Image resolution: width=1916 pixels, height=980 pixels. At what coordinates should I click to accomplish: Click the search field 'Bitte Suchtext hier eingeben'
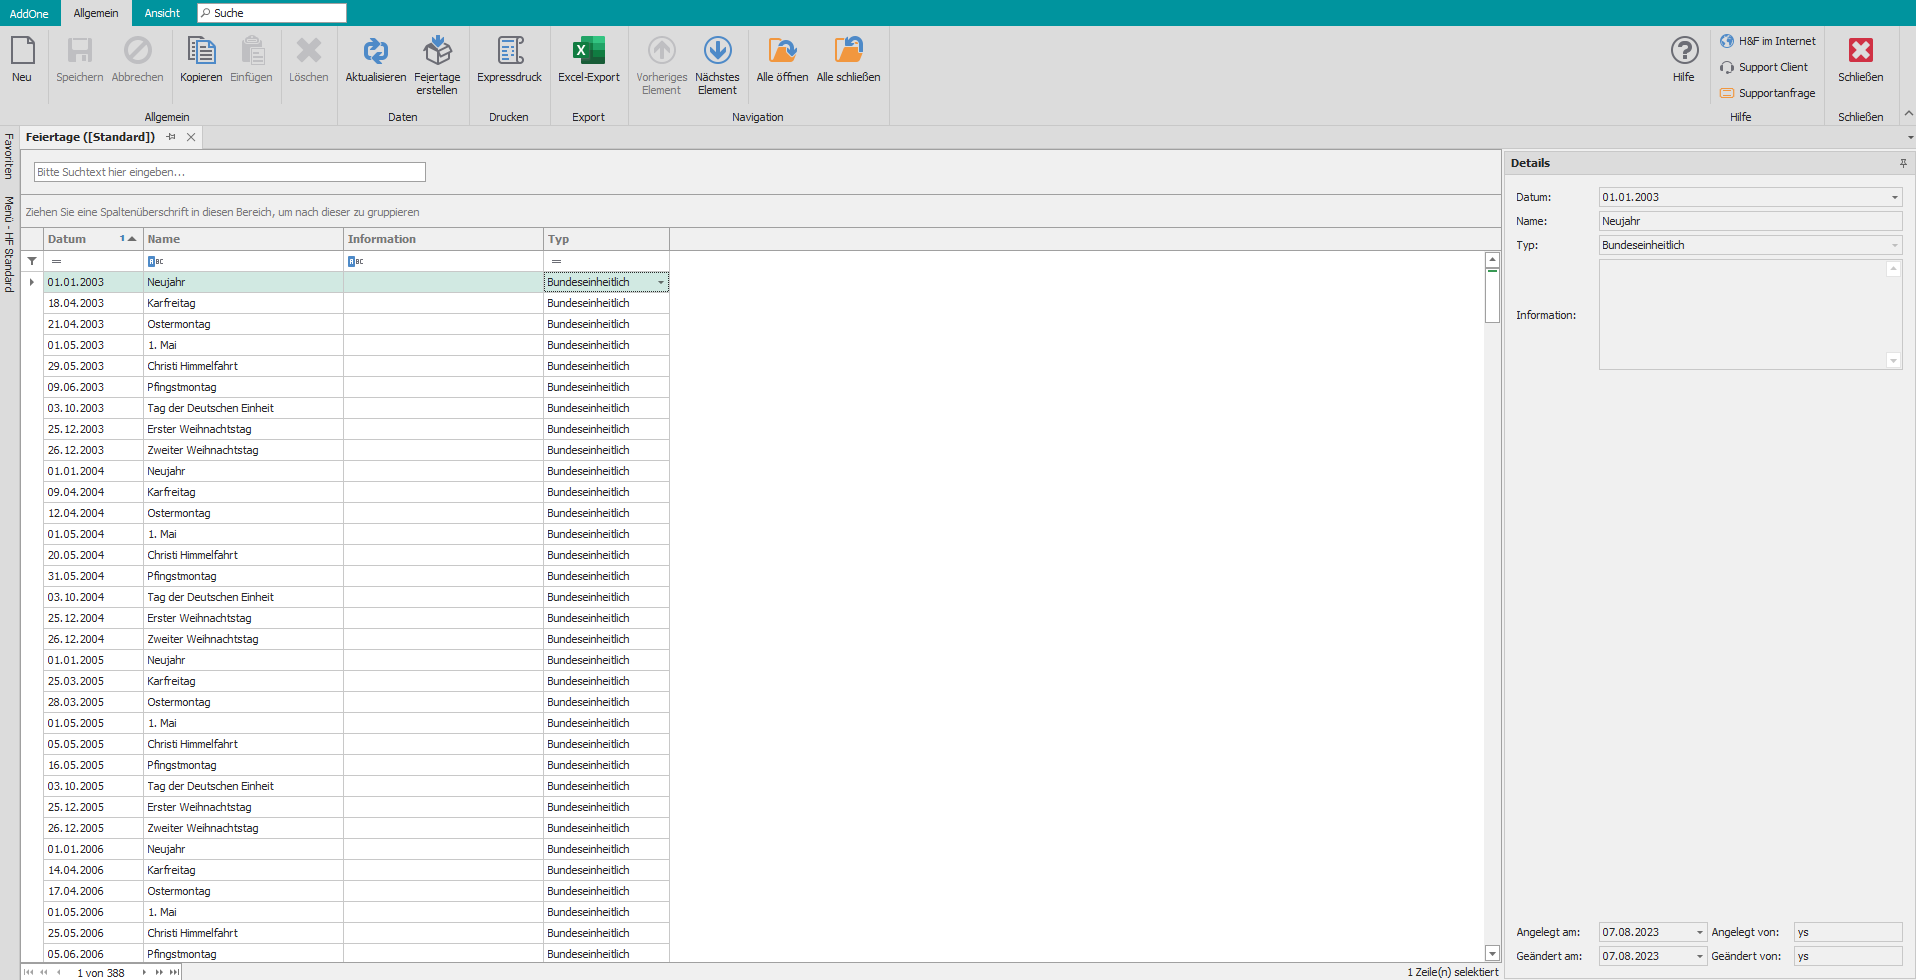(229, 172)
